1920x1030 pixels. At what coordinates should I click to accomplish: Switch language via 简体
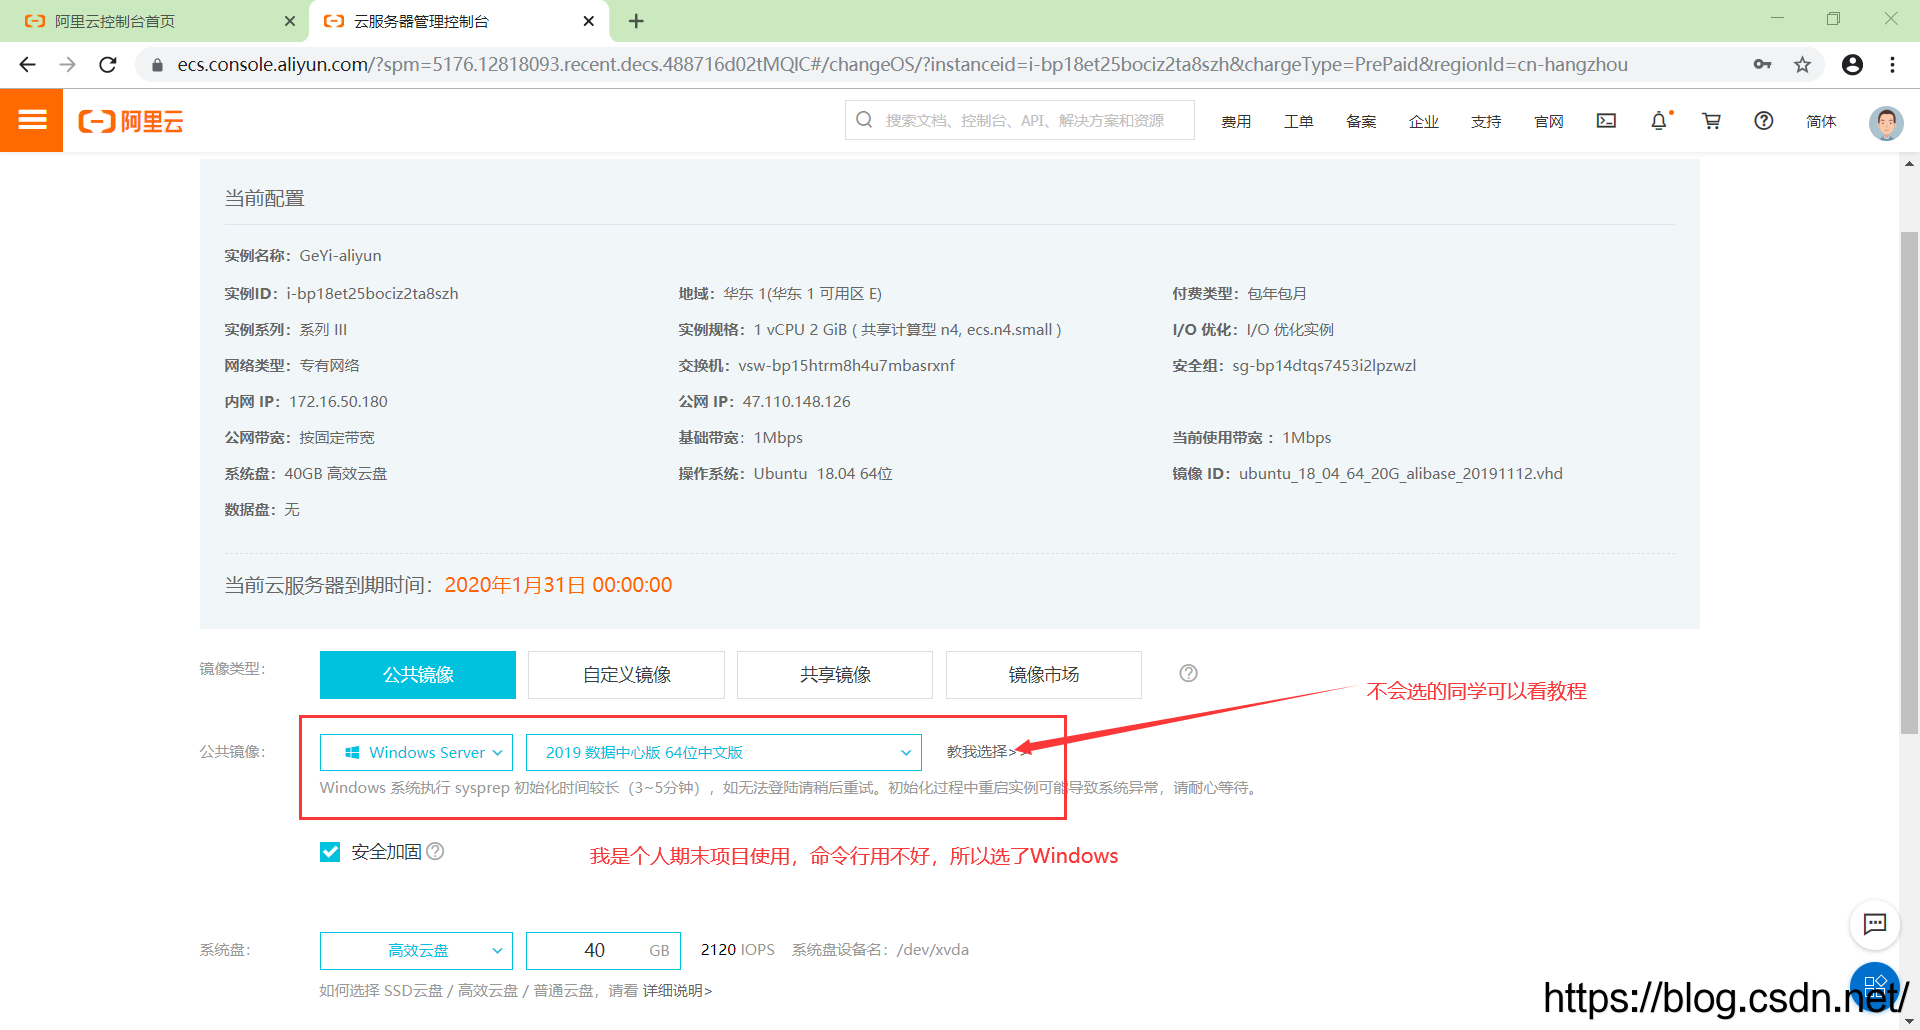pyautogui.click(x=1821, y=121)
